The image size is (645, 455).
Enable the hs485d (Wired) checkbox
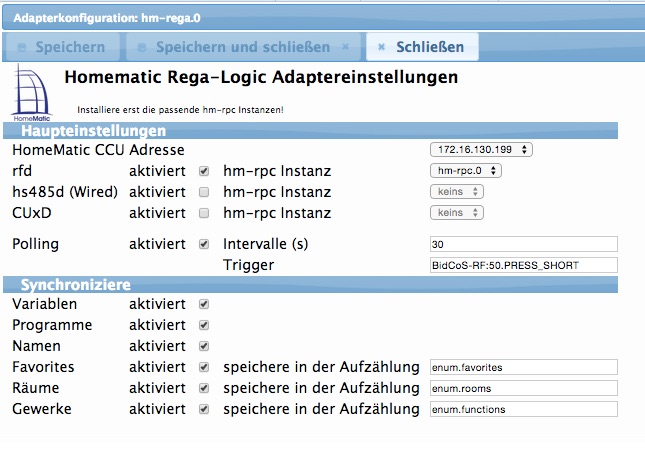(x=204, y=192)
